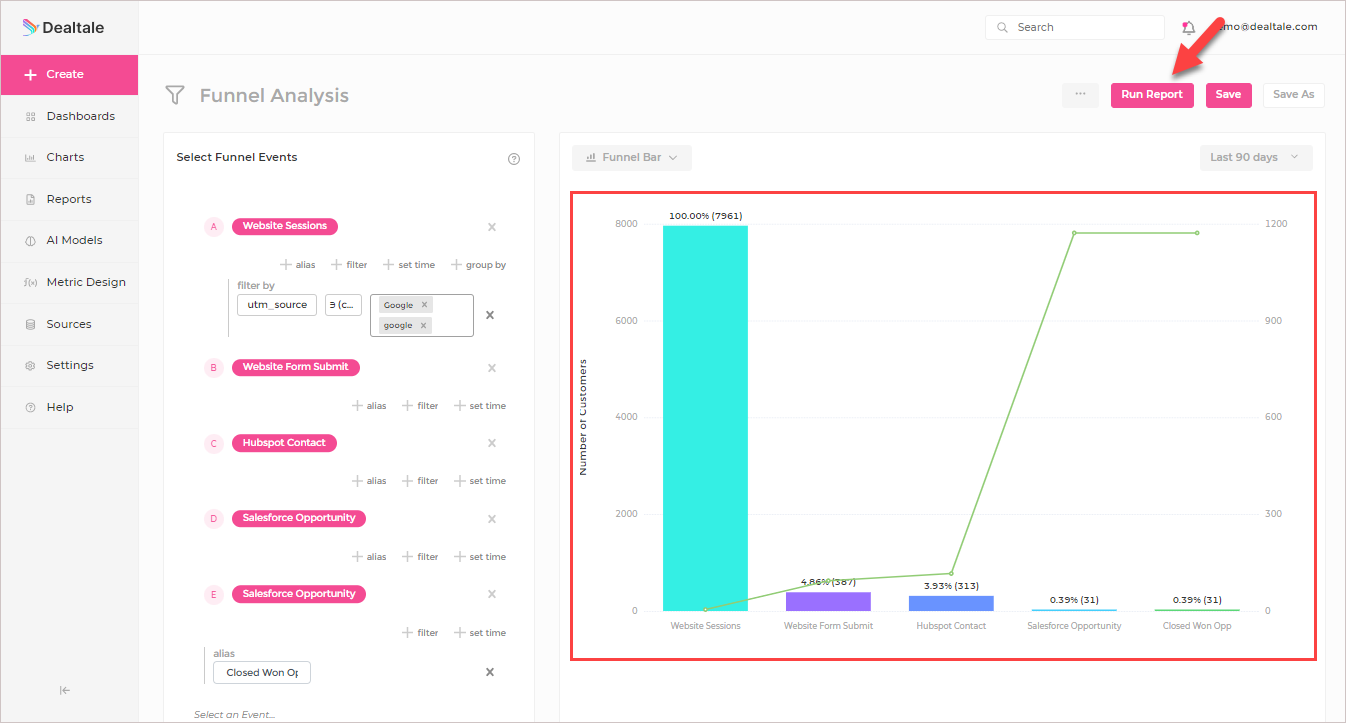Open Help from the sidebar
This screenshot has width=1346, height=723.
coord(69,407)
